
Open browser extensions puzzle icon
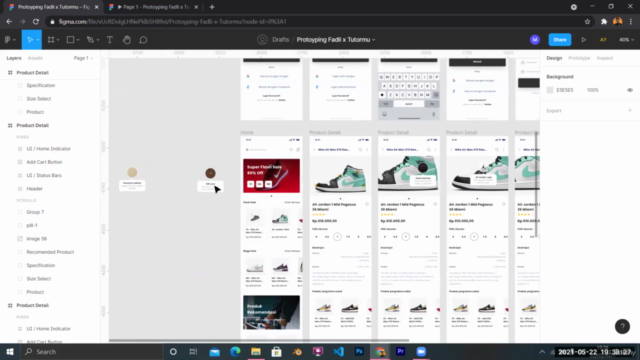(604, 22)
